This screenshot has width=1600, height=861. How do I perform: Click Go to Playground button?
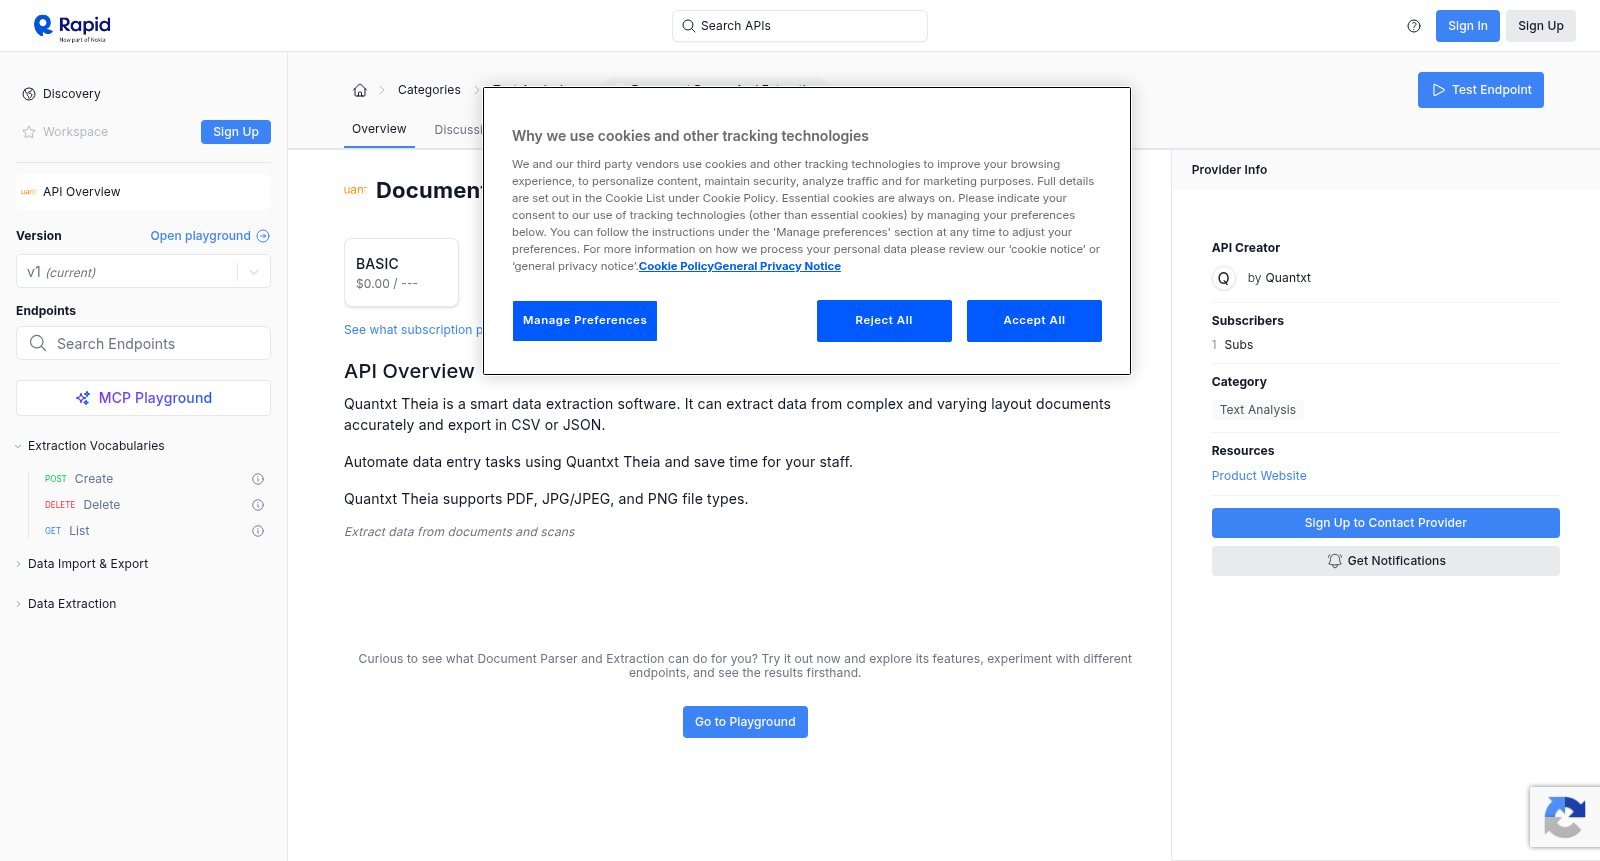pos(745,722)
